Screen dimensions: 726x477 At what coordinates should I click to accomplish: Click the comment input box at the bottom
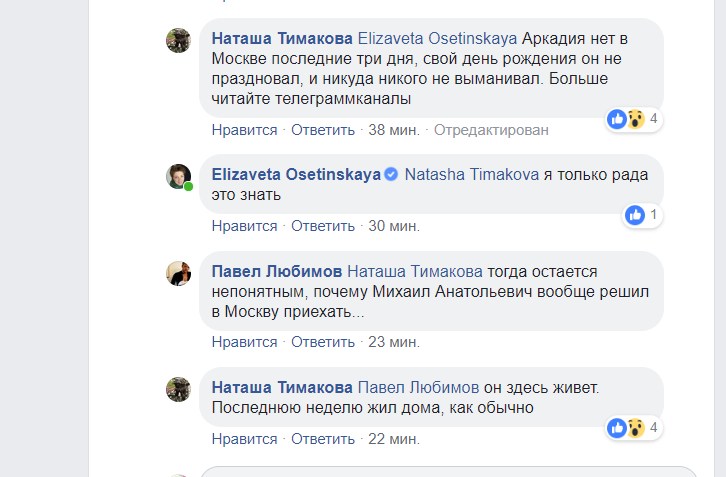click(450, 472)
